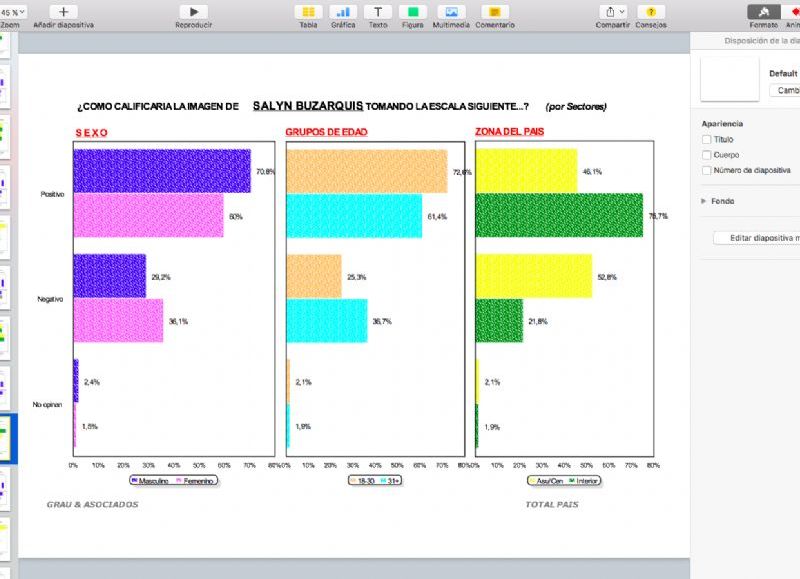
Task: Click the Negativo axis label
Action: (x=51, y=299)
